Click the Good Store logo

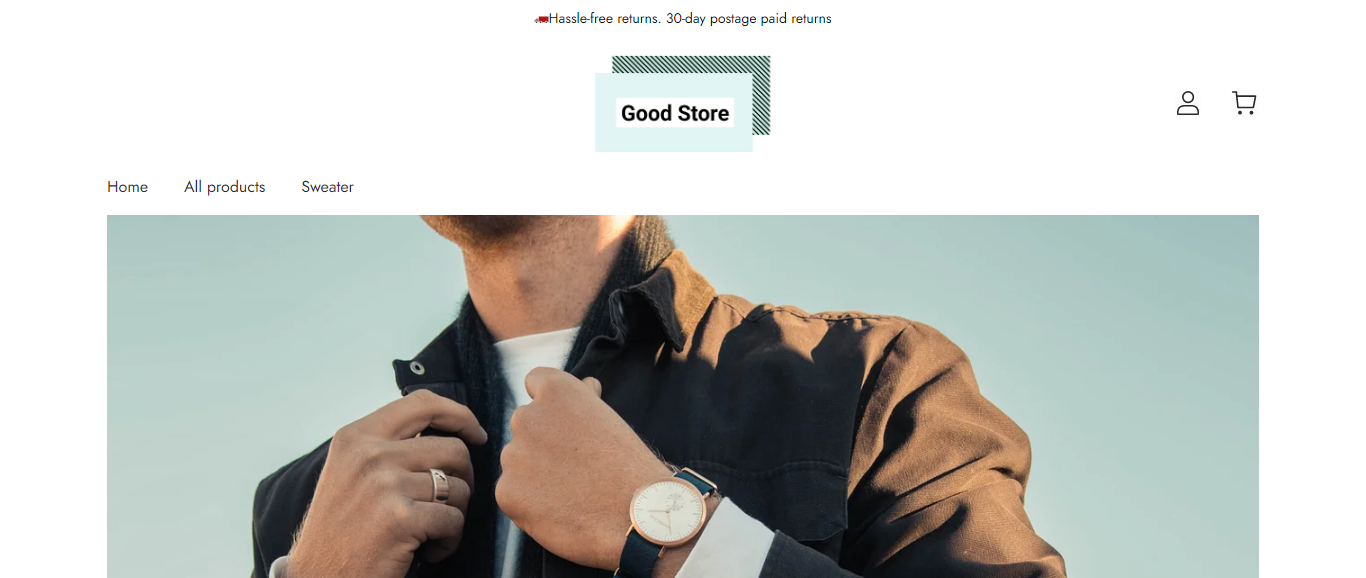coord(683,104)
